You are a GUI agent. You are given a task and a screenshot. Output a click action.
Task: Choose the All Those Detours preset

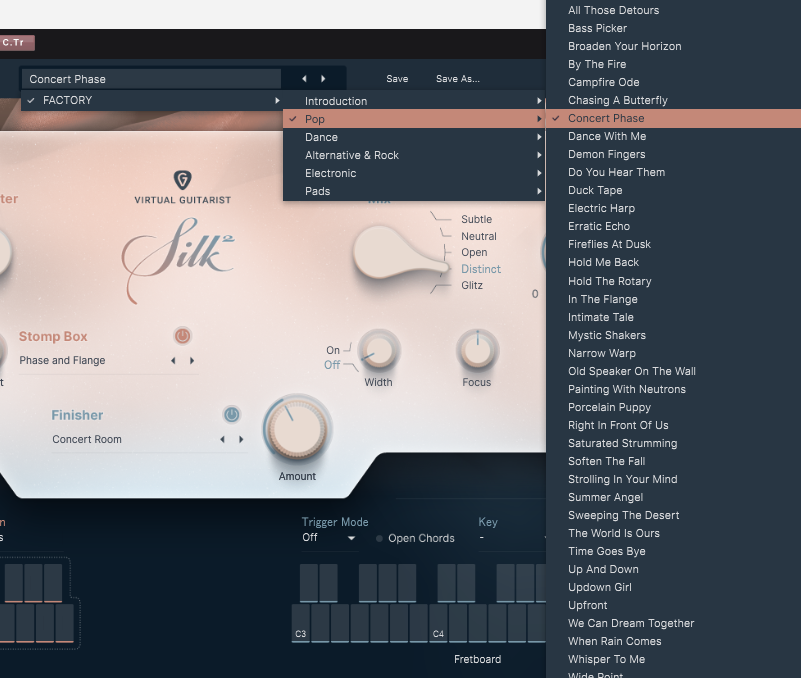click(x=673, y=10)
